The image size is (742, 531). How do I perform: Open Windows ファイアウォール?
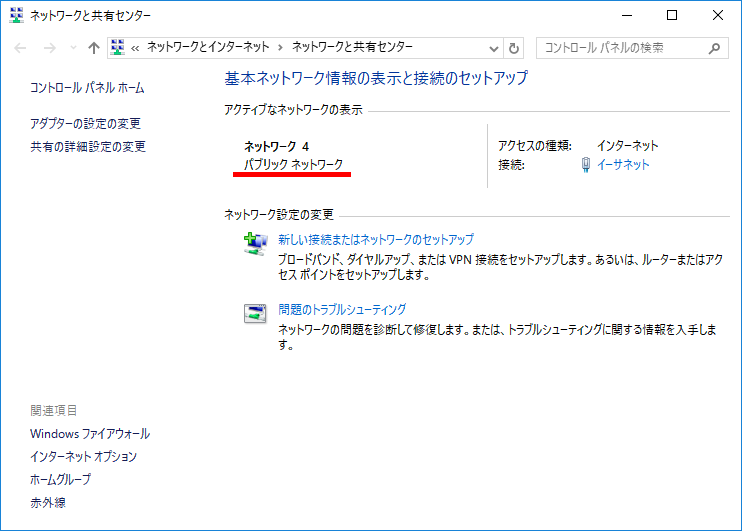click(90, 434)
